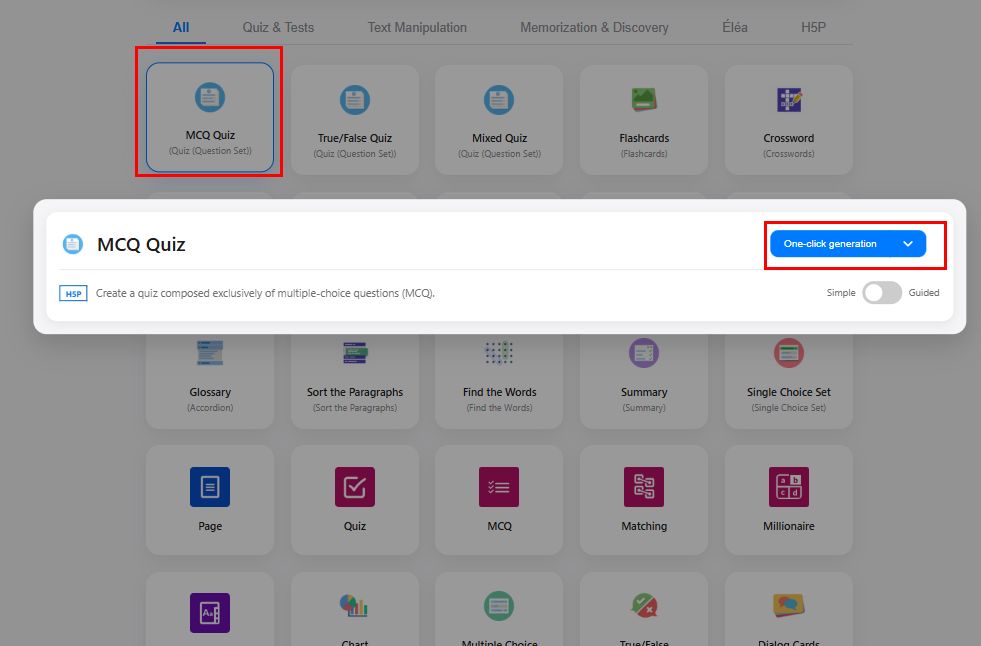Select the Sort the Paragraphs icon

tap(354, 353)
